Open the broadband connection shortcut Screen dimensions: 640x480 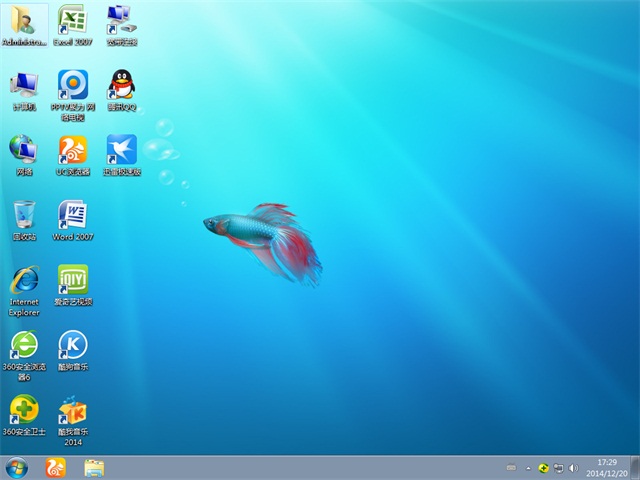click(x=122, y=25)
